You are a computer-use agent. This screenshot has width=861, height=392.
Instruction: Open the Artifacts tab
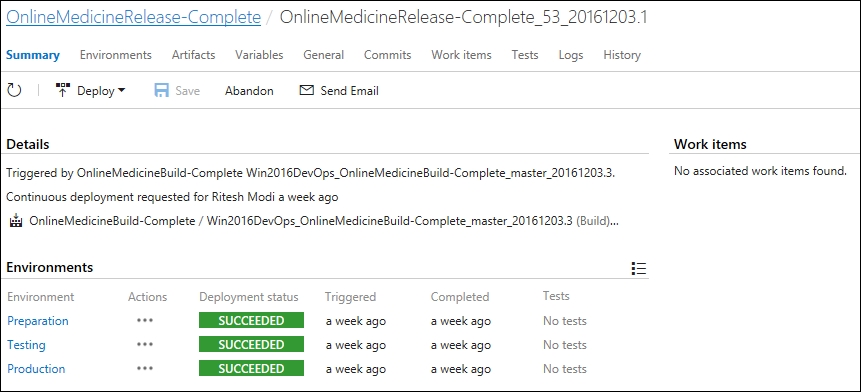point(193,55)
